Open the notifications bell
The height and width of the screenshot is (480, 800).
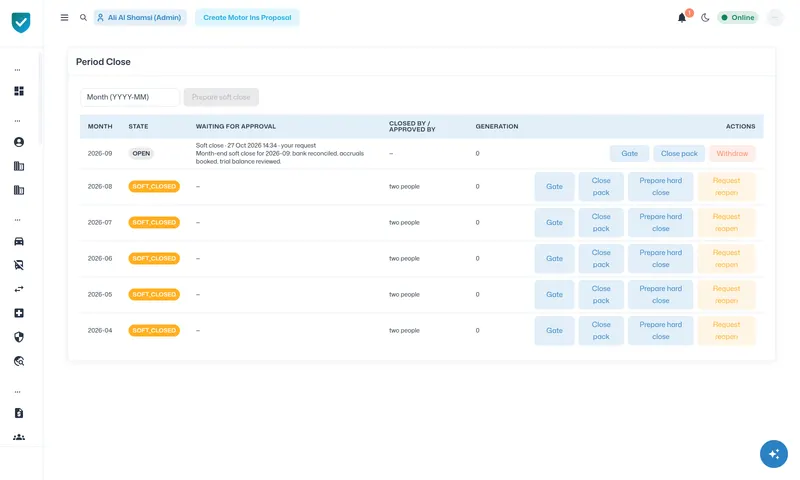(682, 18)
